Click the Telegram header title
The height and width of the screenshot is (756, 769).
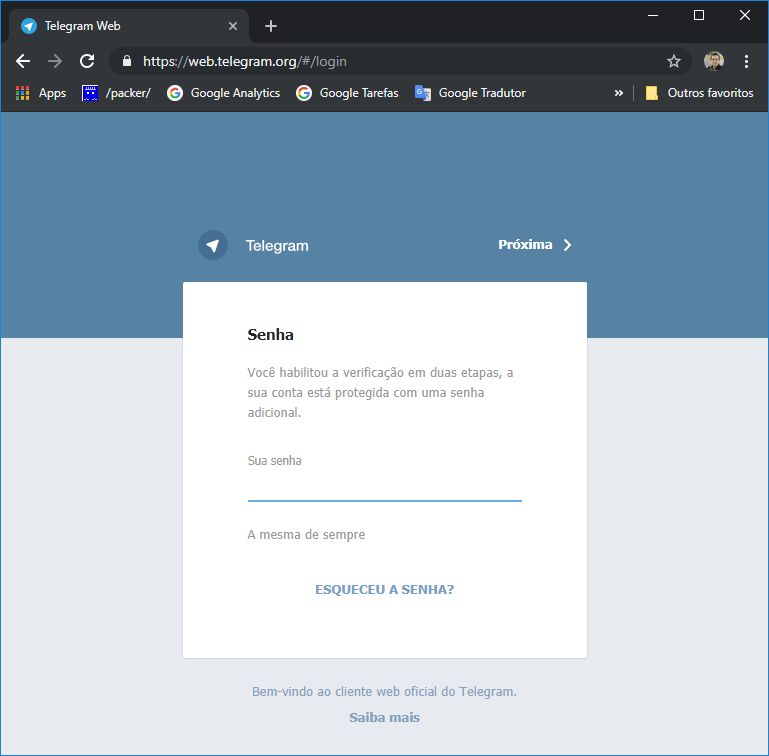pyautogui.click(x=277, y=245)
